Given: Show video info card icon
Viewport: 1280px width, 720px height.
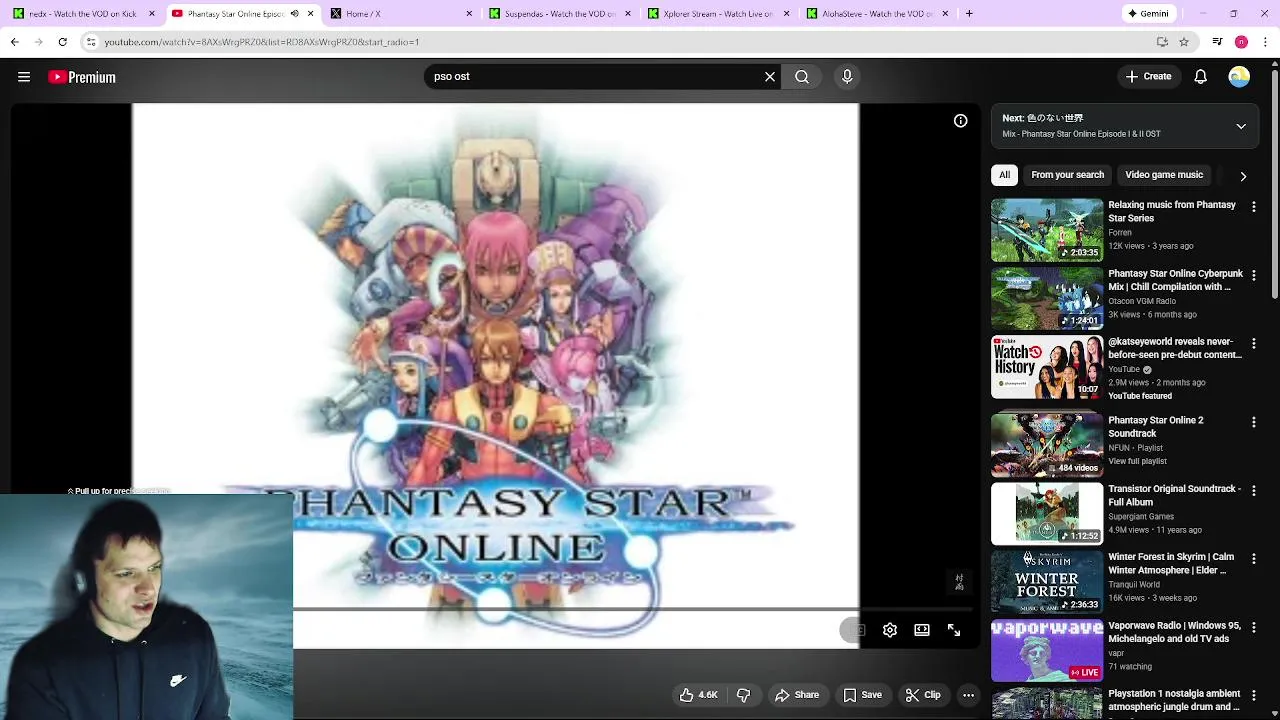Looking at the screenshot, I should coord(960,121).
